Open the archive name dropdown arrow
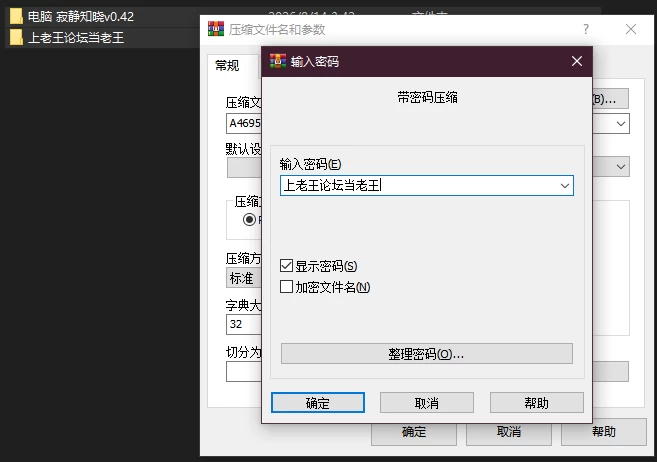 621,124
